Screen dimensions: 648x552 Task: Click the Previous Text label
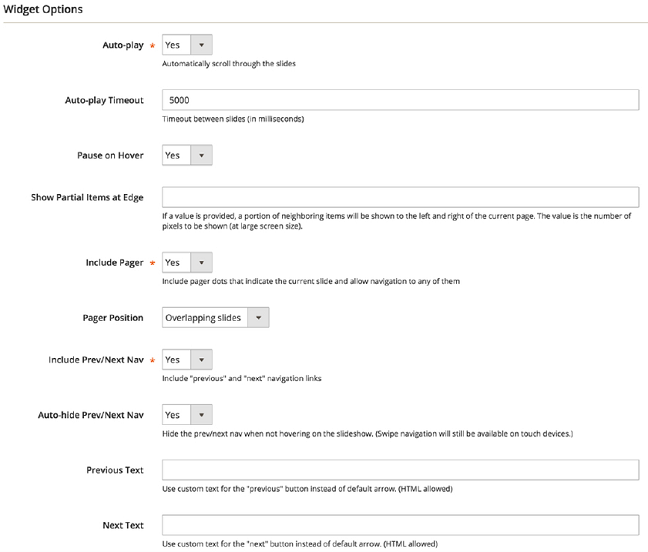(x=115, y=470)
